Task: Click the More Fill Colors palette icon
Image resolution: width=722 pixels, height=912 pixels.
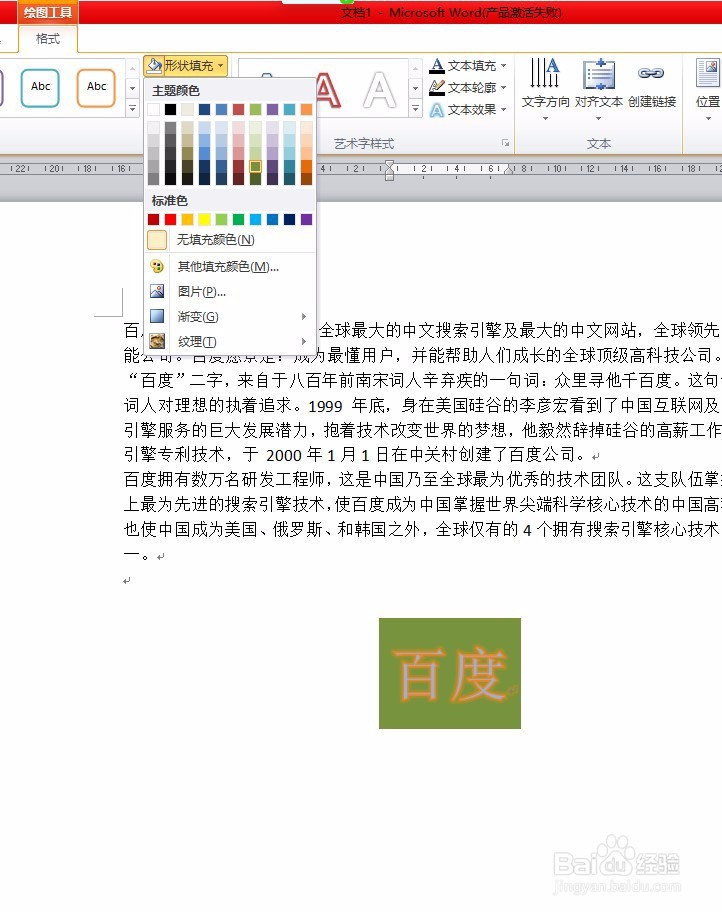Action: click(157, 266)
